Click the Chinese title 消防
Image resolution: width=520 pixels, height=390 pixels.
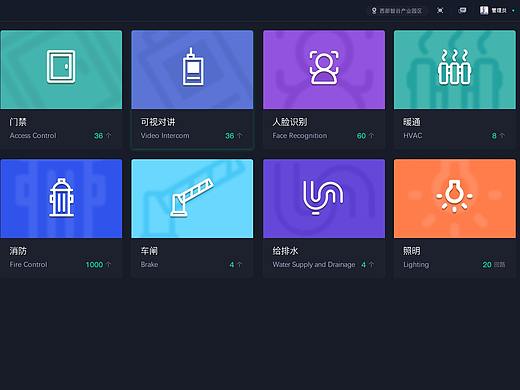pyautogui.click(x=18, y=251)
